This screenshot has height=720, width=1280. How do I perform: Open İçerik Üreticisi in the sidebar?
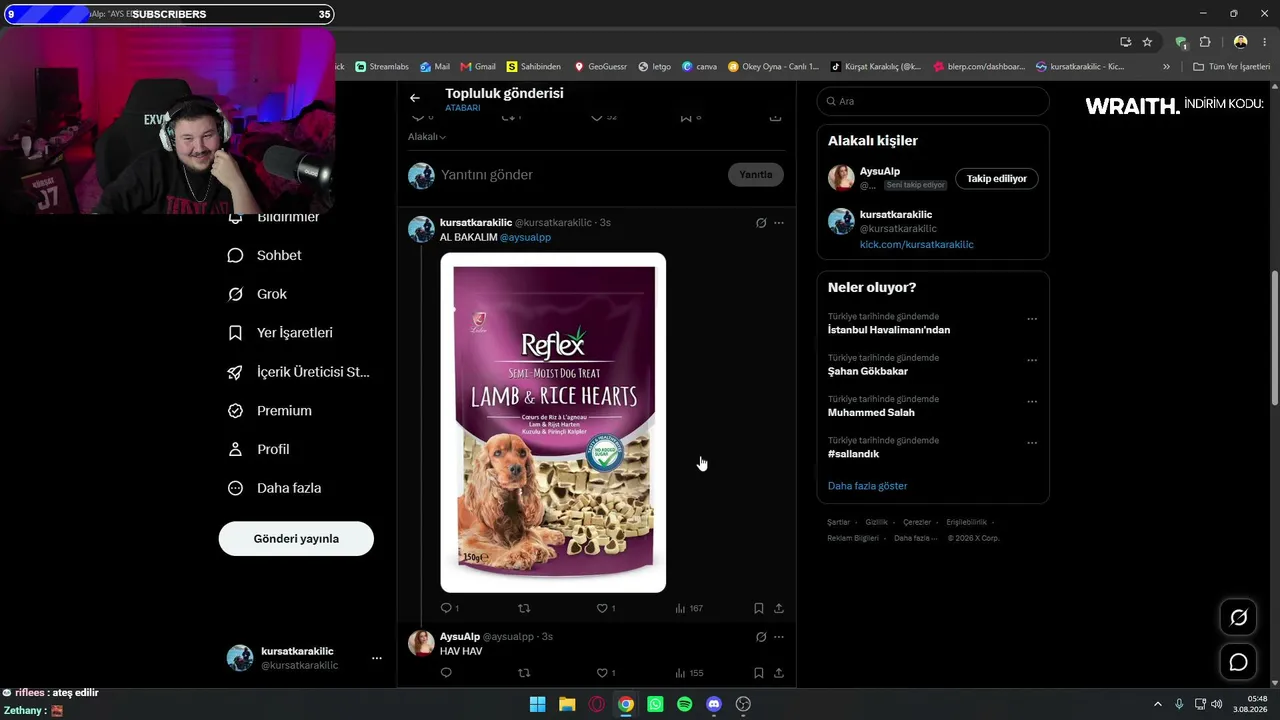(299, 372)
